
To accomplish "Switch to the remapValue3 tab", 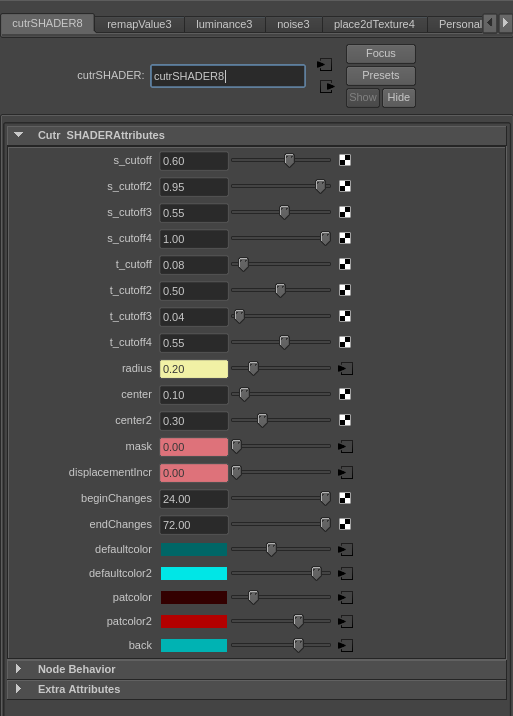I will click(139, 24).
